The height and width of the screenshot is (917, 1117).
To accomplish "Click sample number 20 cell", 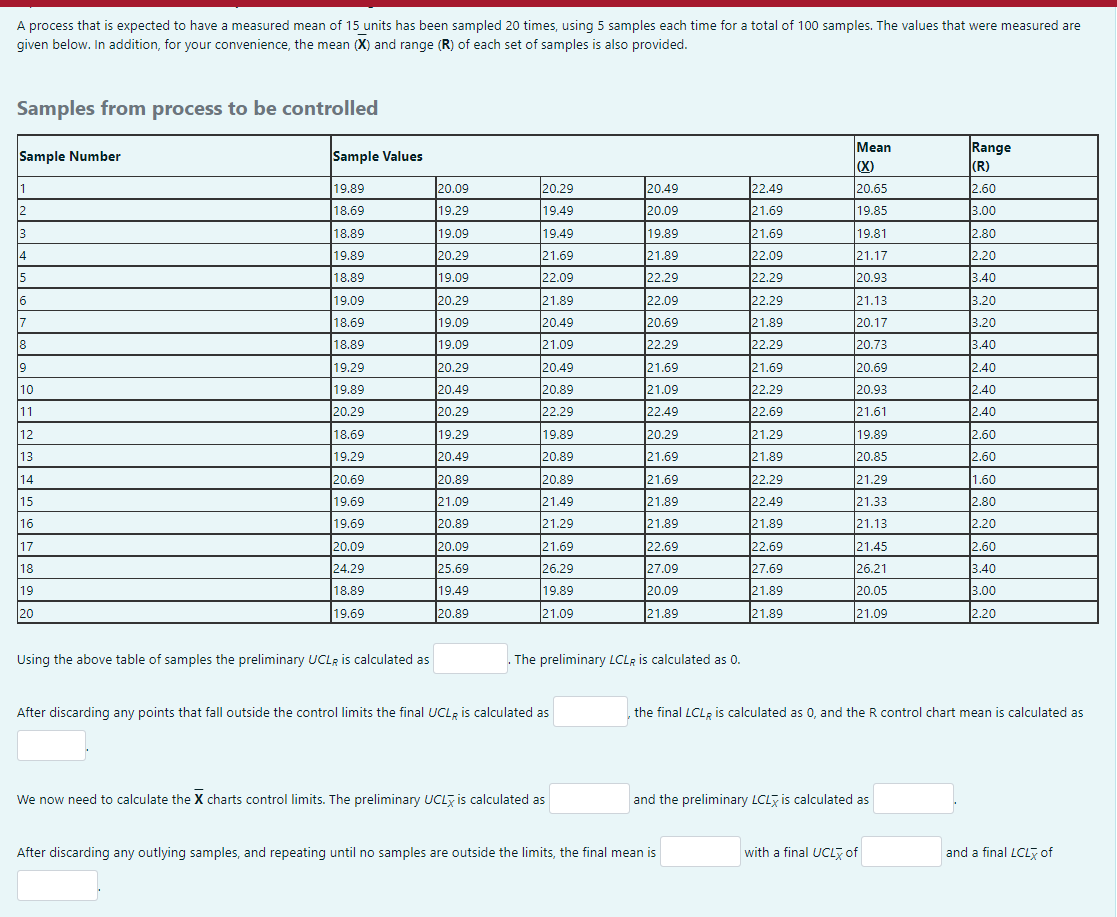I will (x=175, y=613).
